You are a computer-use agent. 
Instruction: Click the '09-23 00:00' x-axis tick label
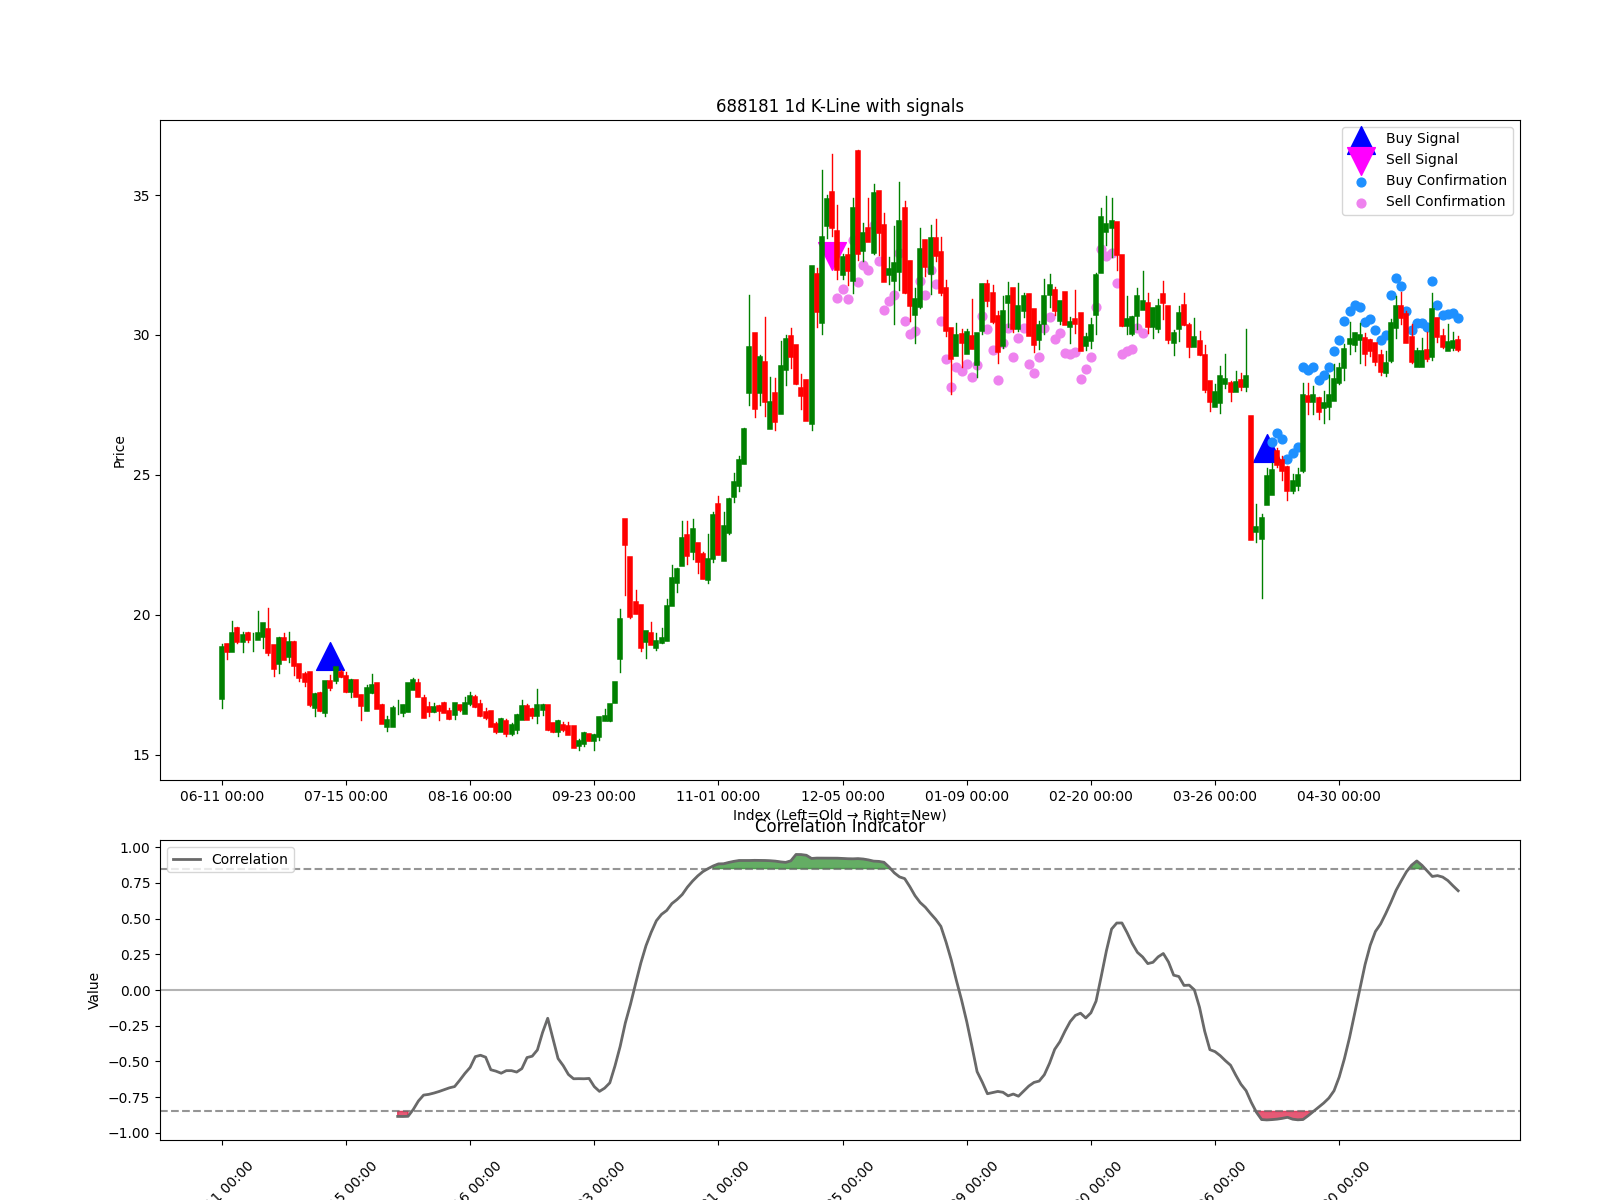pos(594,797)
